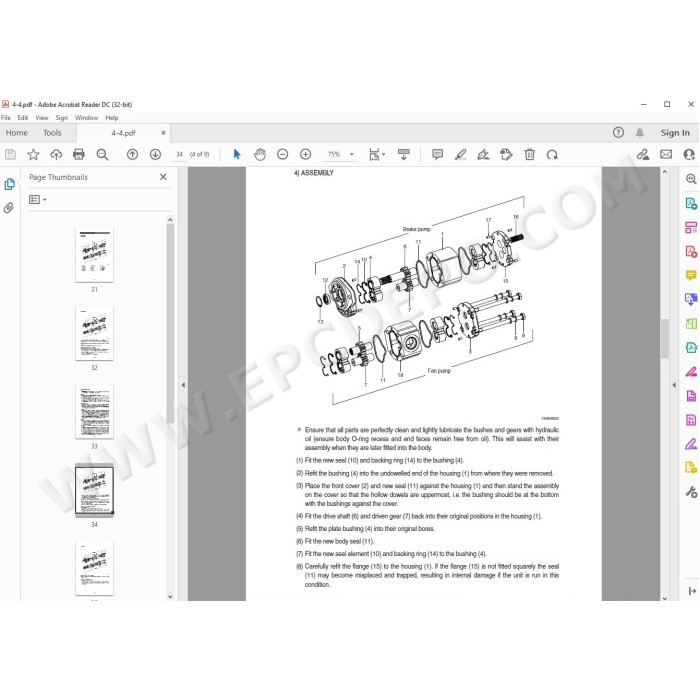The width and height of the screenshot is (700, 700).
Task: Expand the right pane toggle at the bottom
Action: click(692, 591)
